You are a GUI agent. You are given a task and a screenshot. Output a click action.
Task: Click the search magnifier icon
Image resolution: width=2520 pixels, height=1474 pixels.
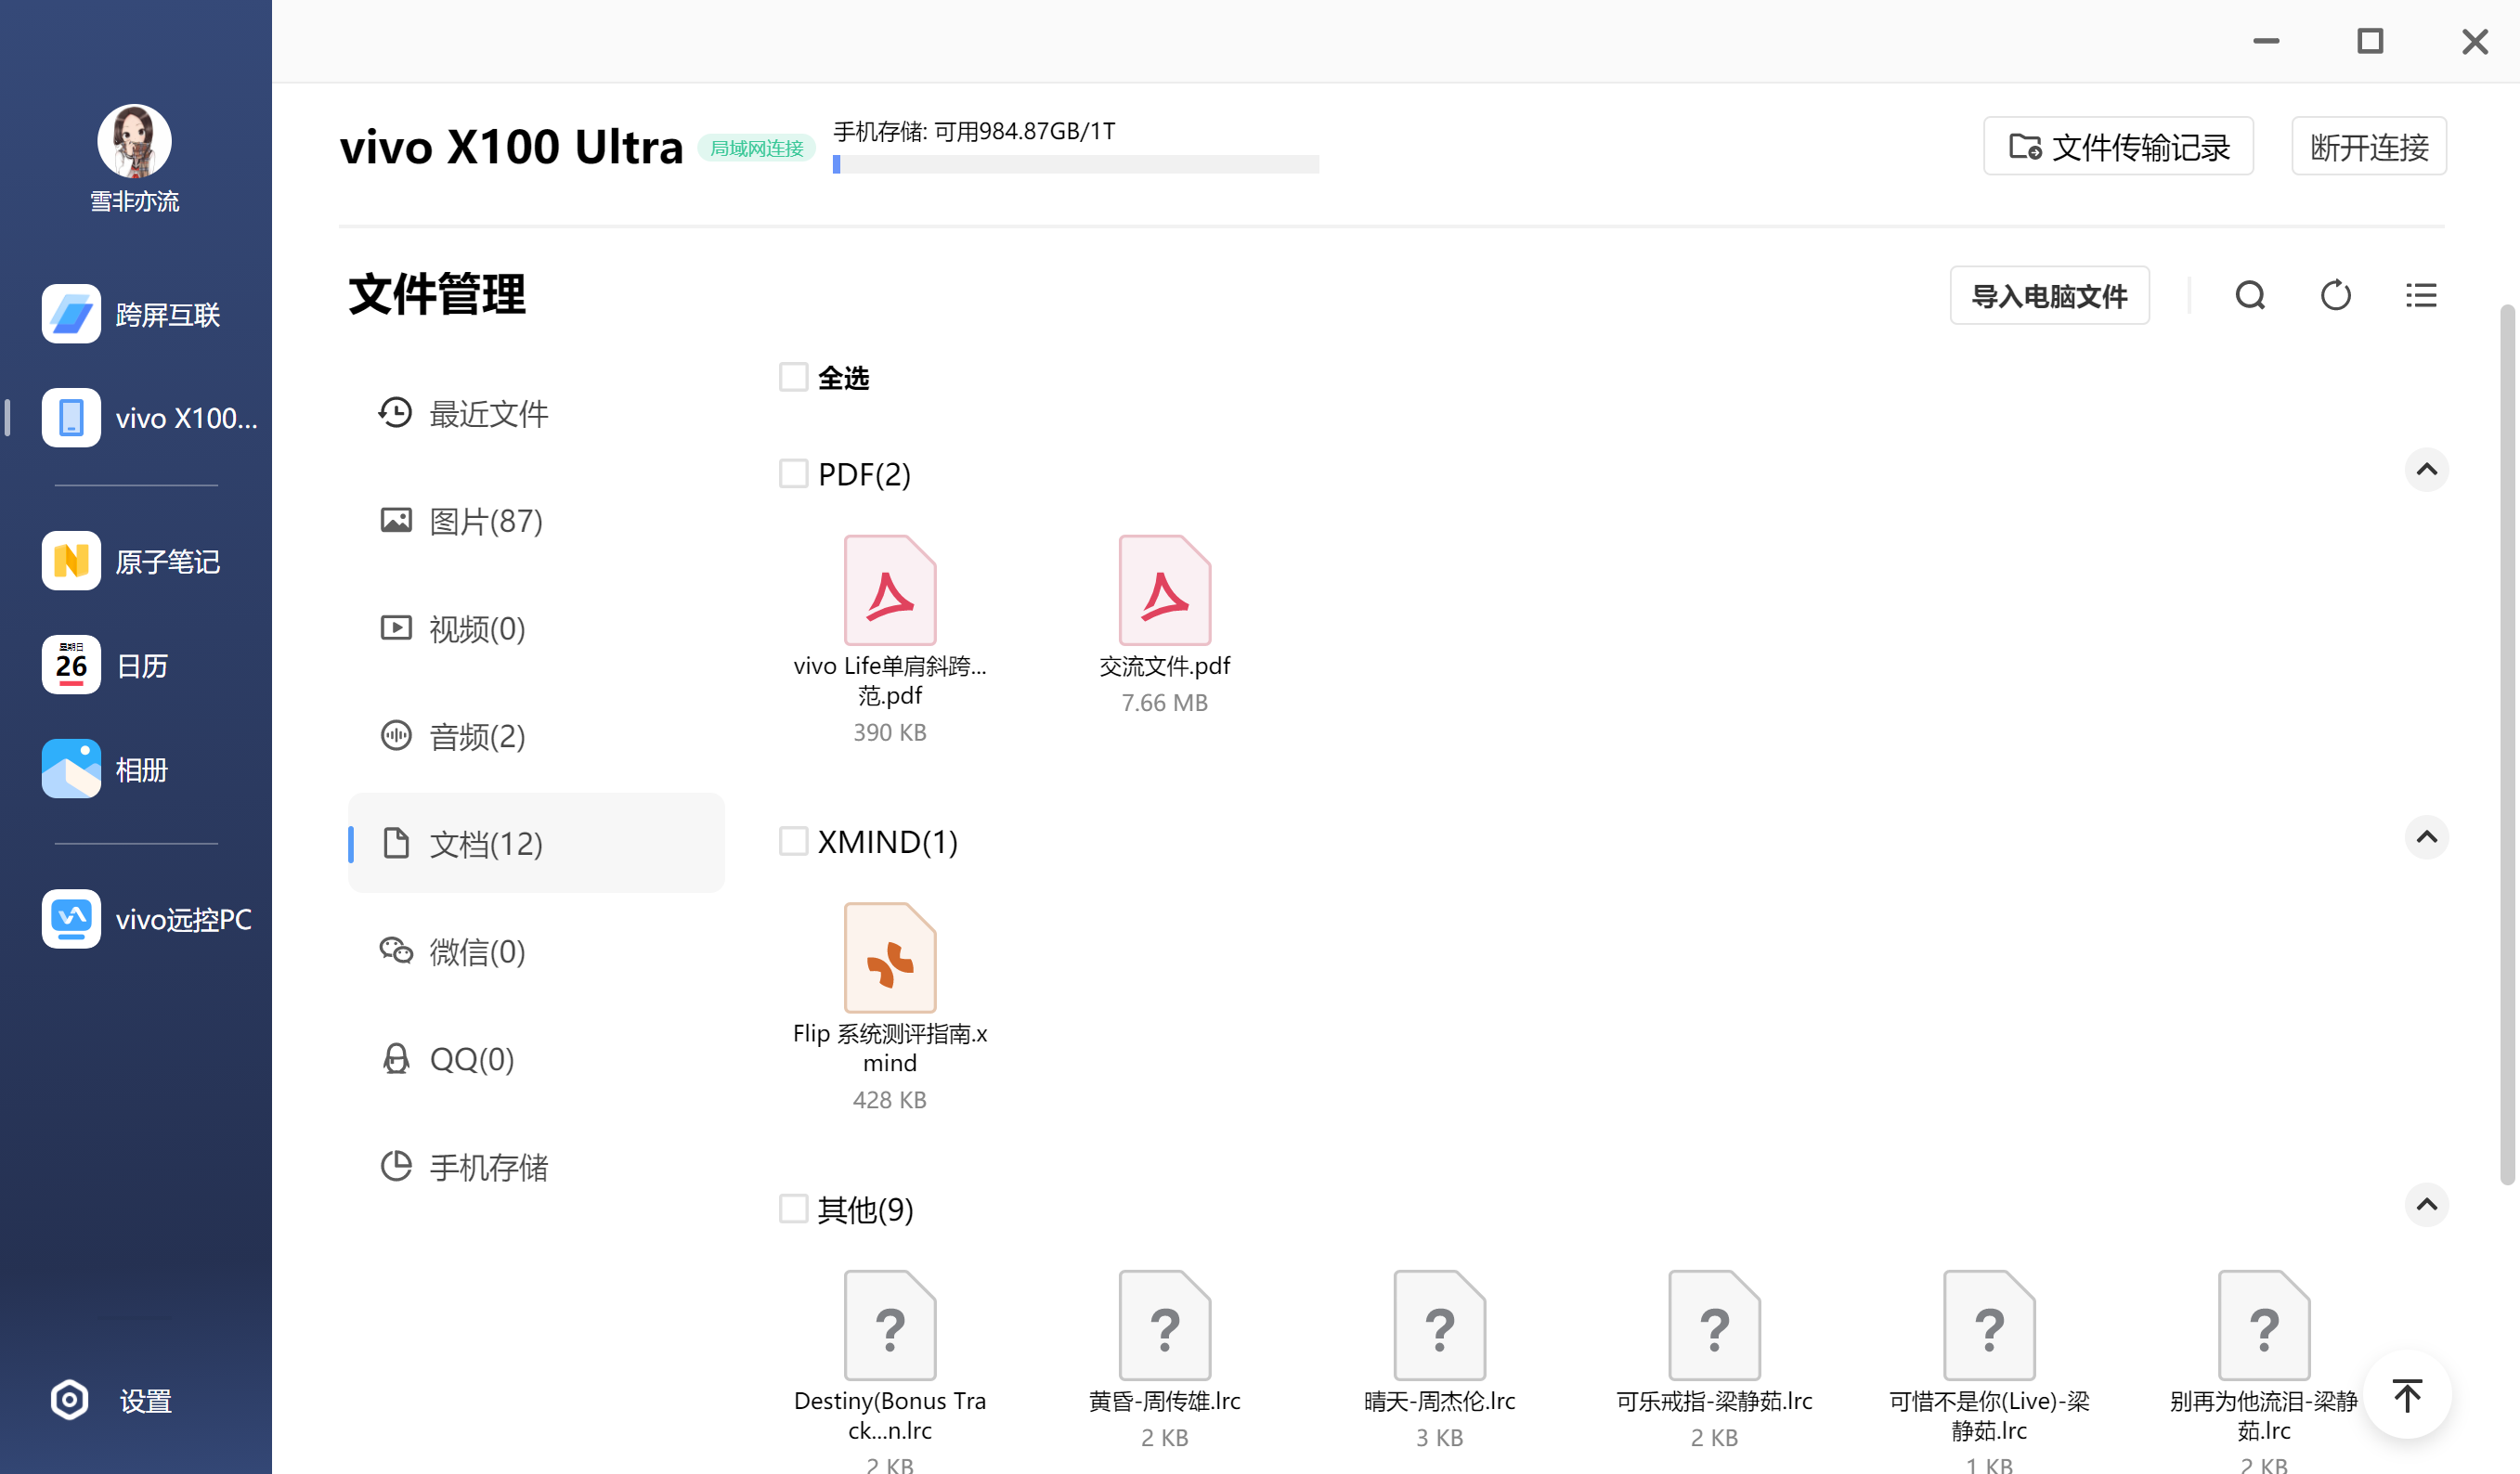(x=2250, y=295)
